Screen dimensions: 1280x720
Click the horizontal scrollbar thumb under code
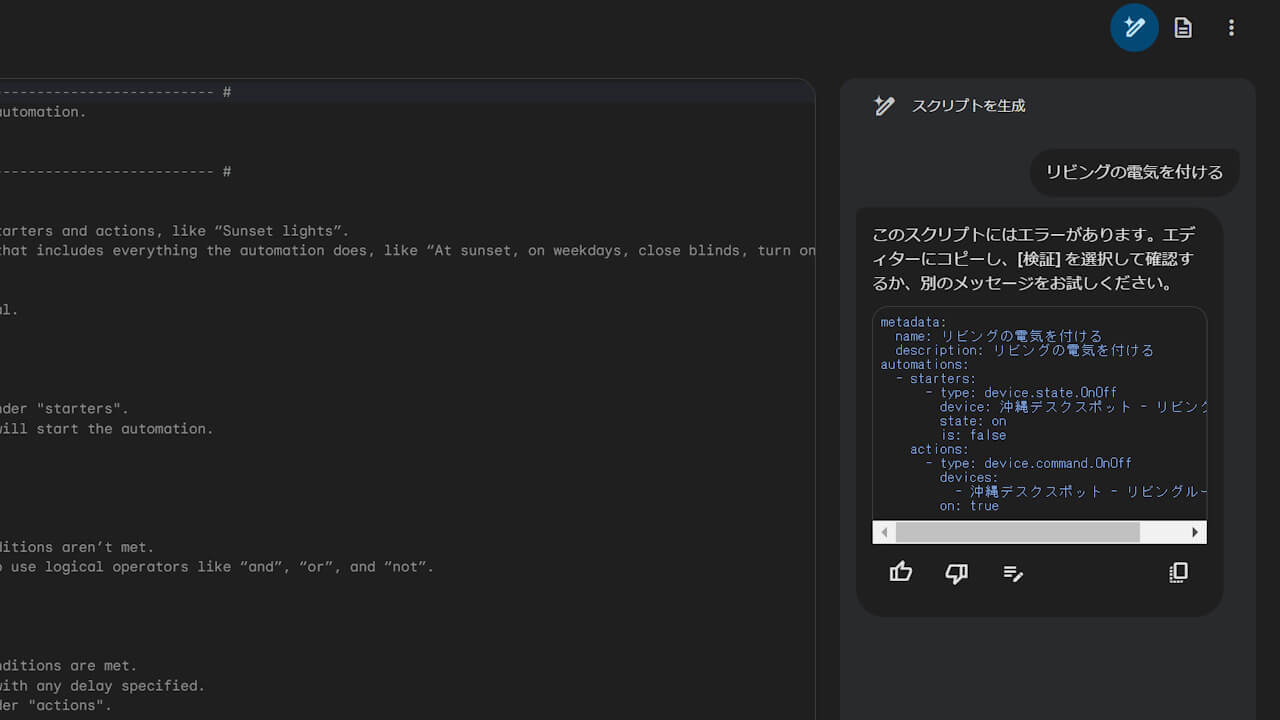[1017, 533]
